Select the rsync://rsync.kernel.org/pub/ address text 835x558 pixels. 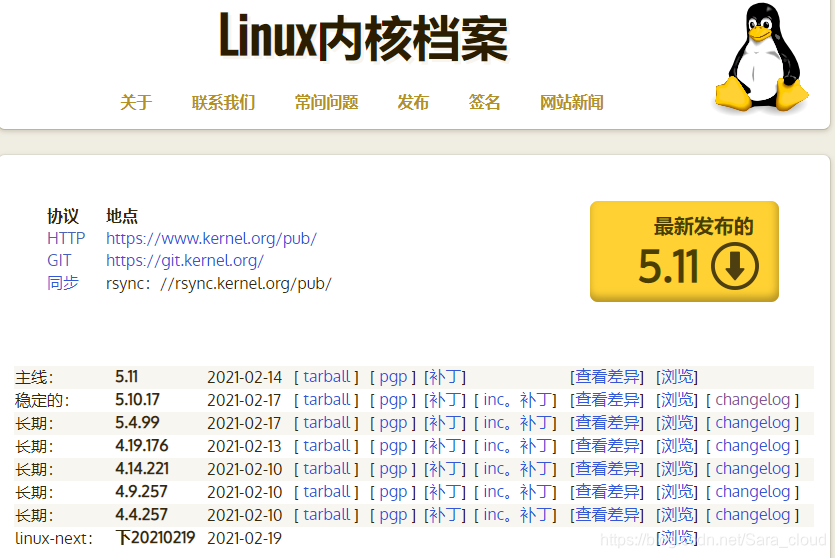pos(219,283)
